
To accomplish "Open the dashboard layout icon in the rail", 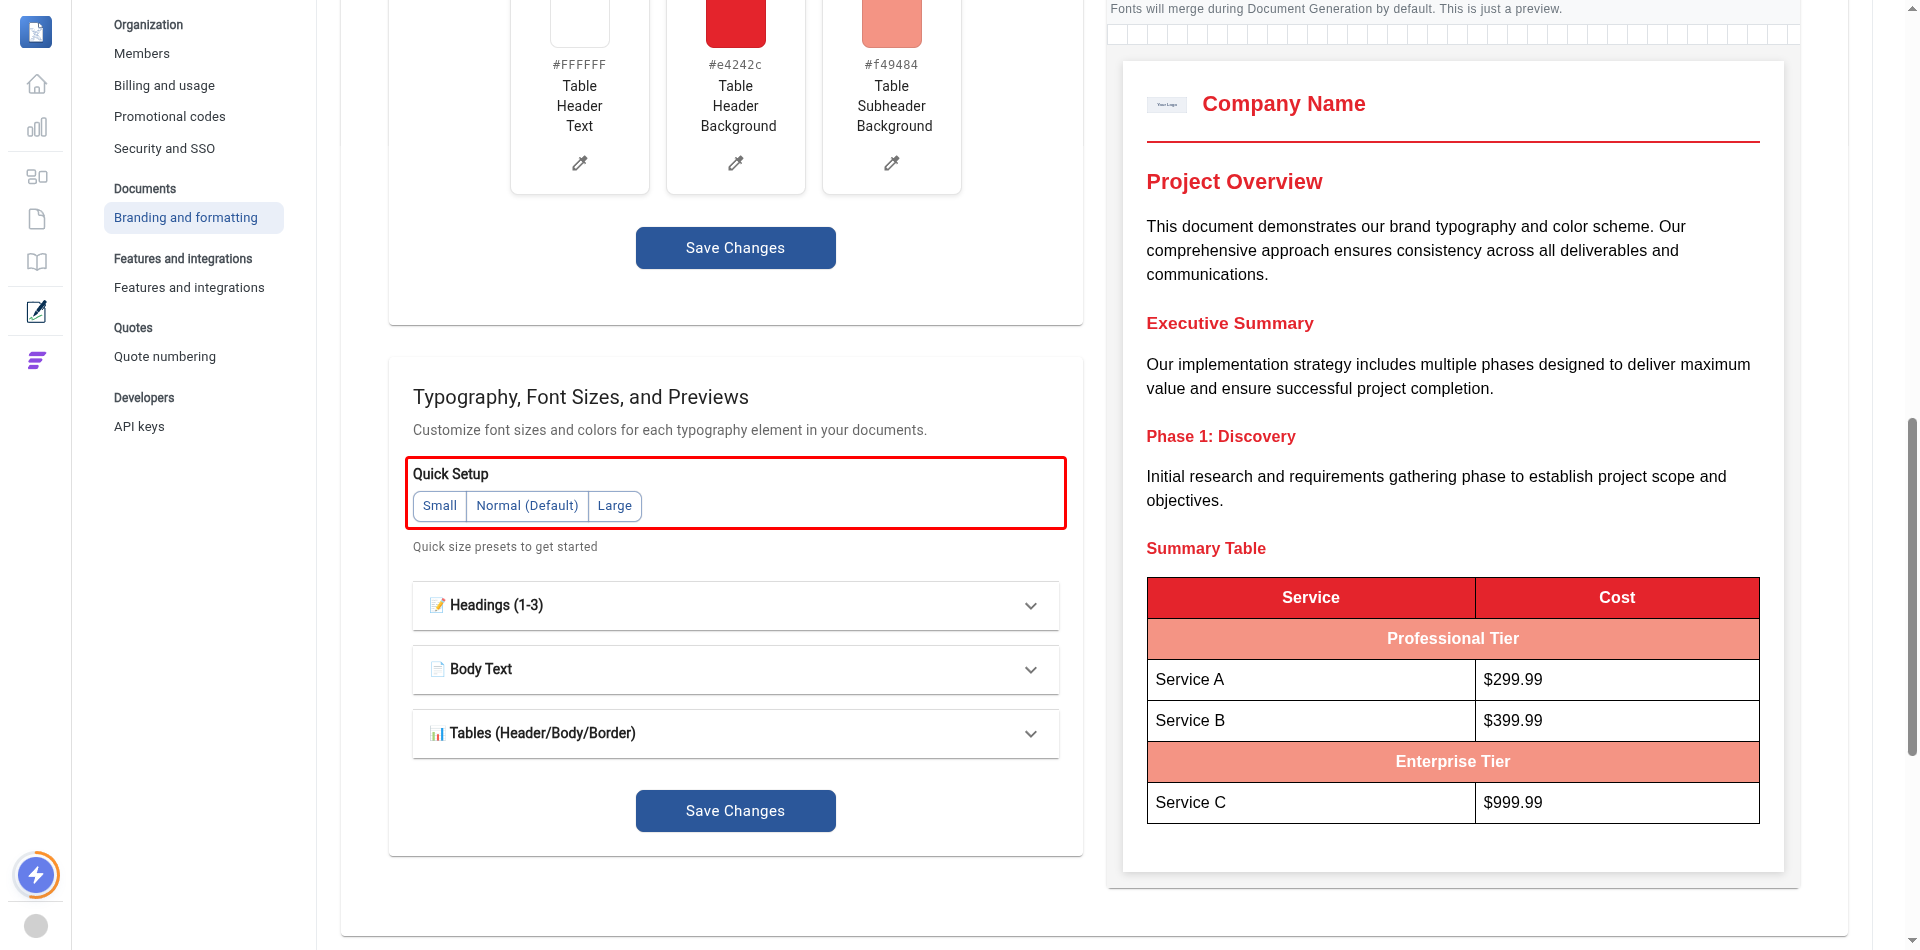I will pyautogui.click(x=36, y=177).
